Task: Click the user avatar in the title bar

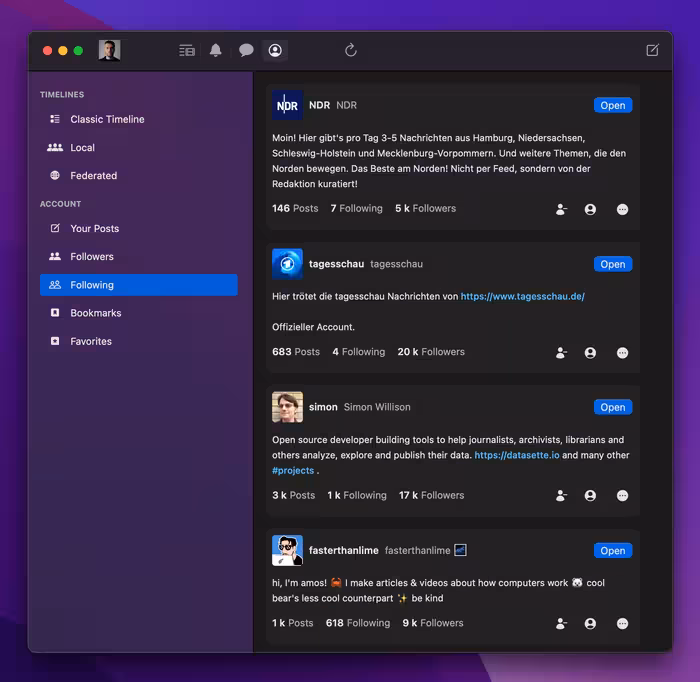Action: (109, 50)
